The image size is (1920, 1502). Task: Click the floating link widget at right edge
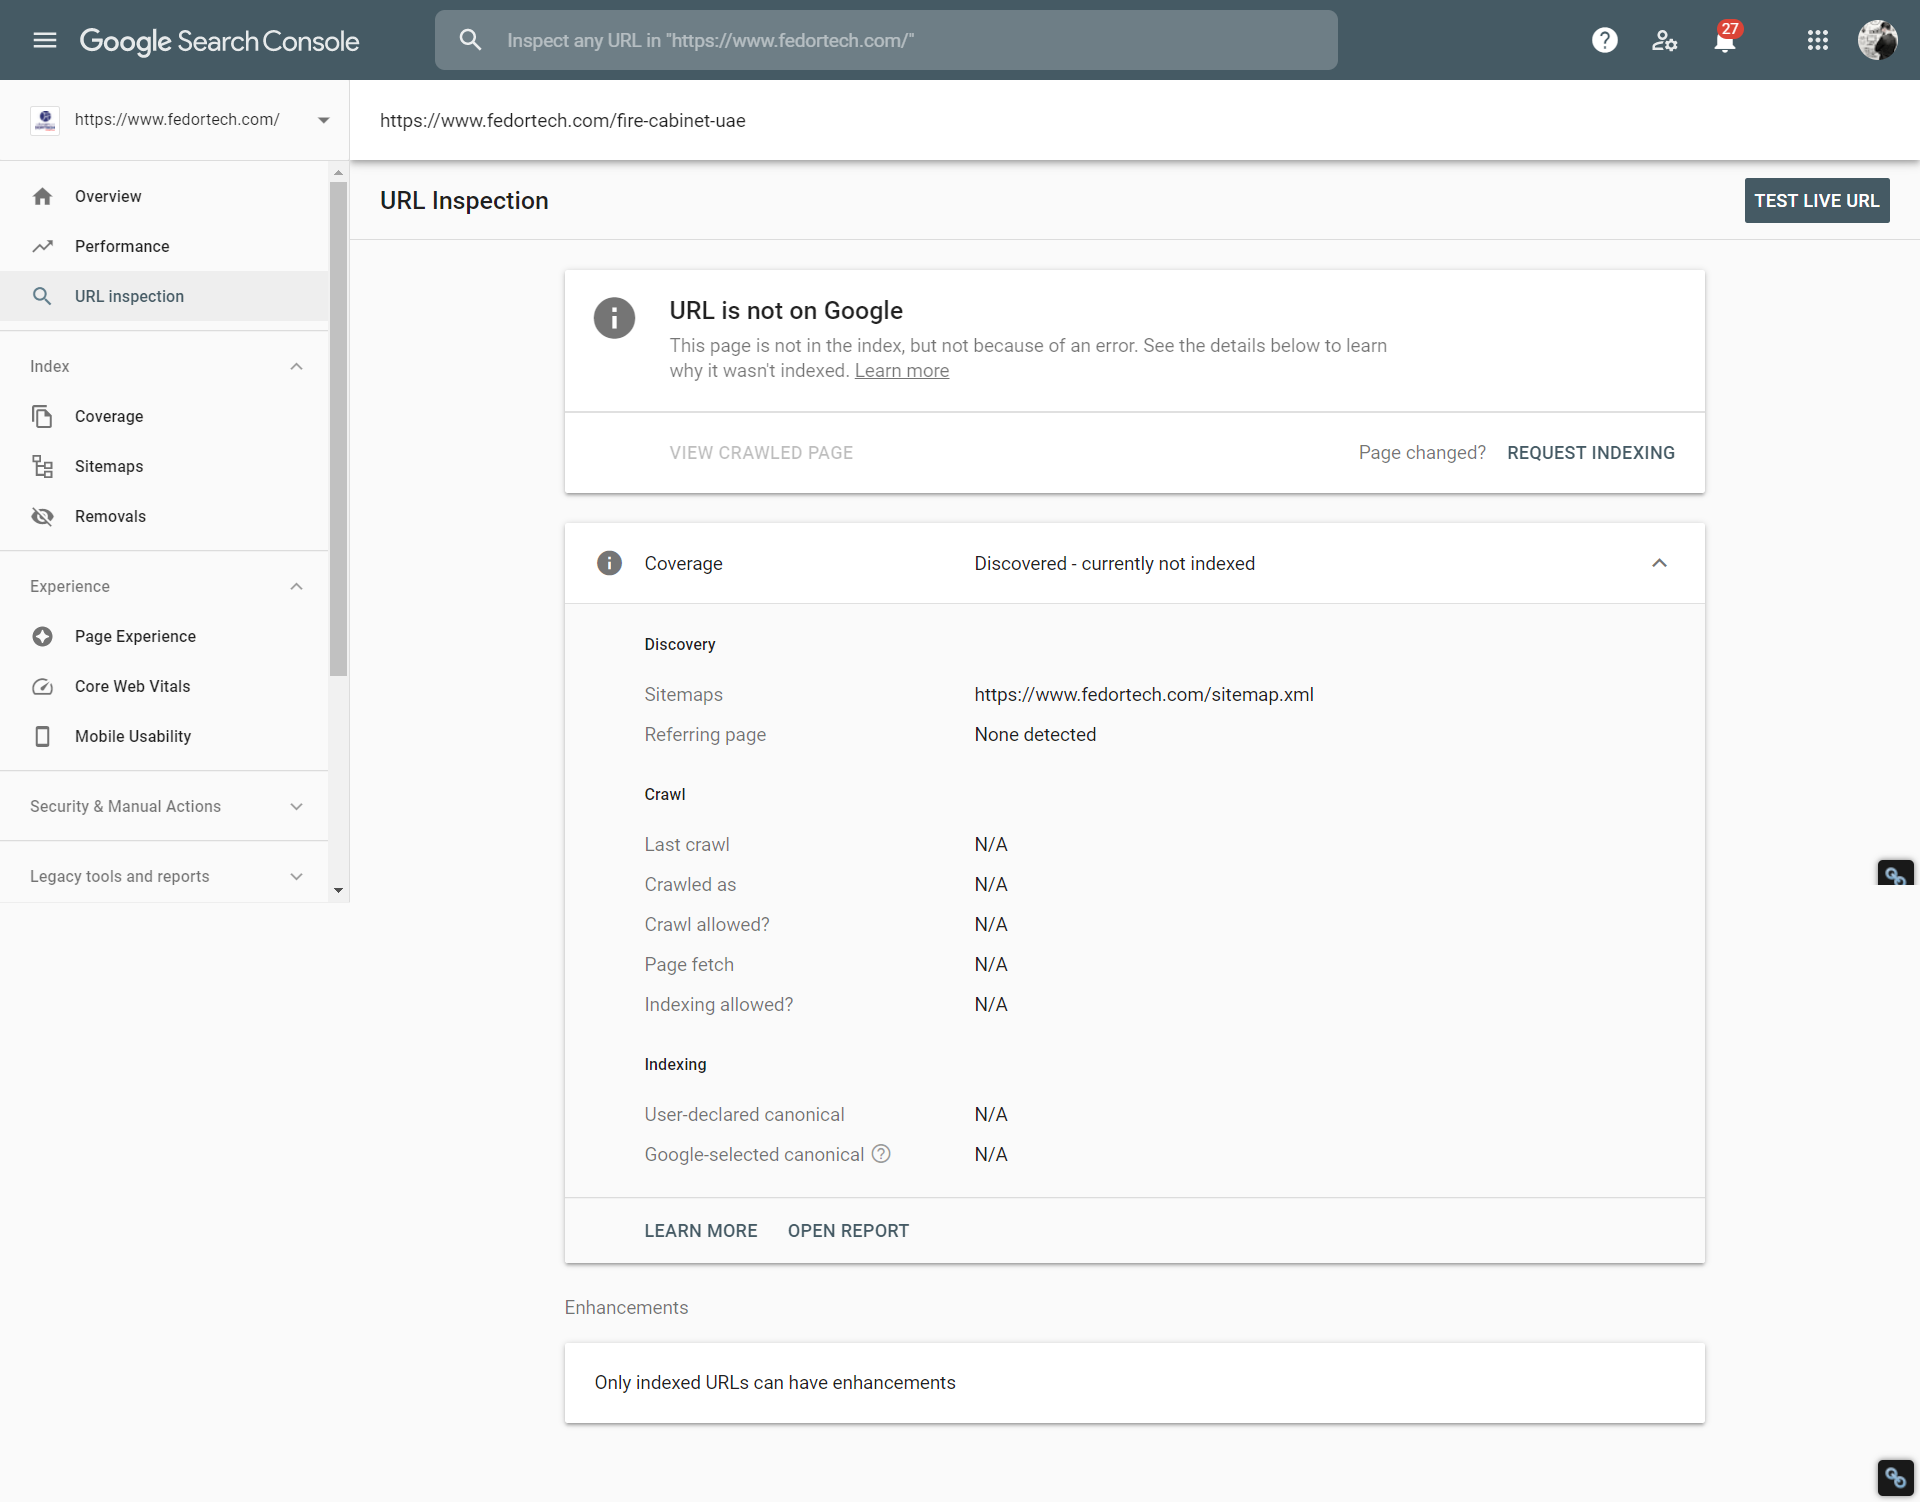tap(1895, 873)
